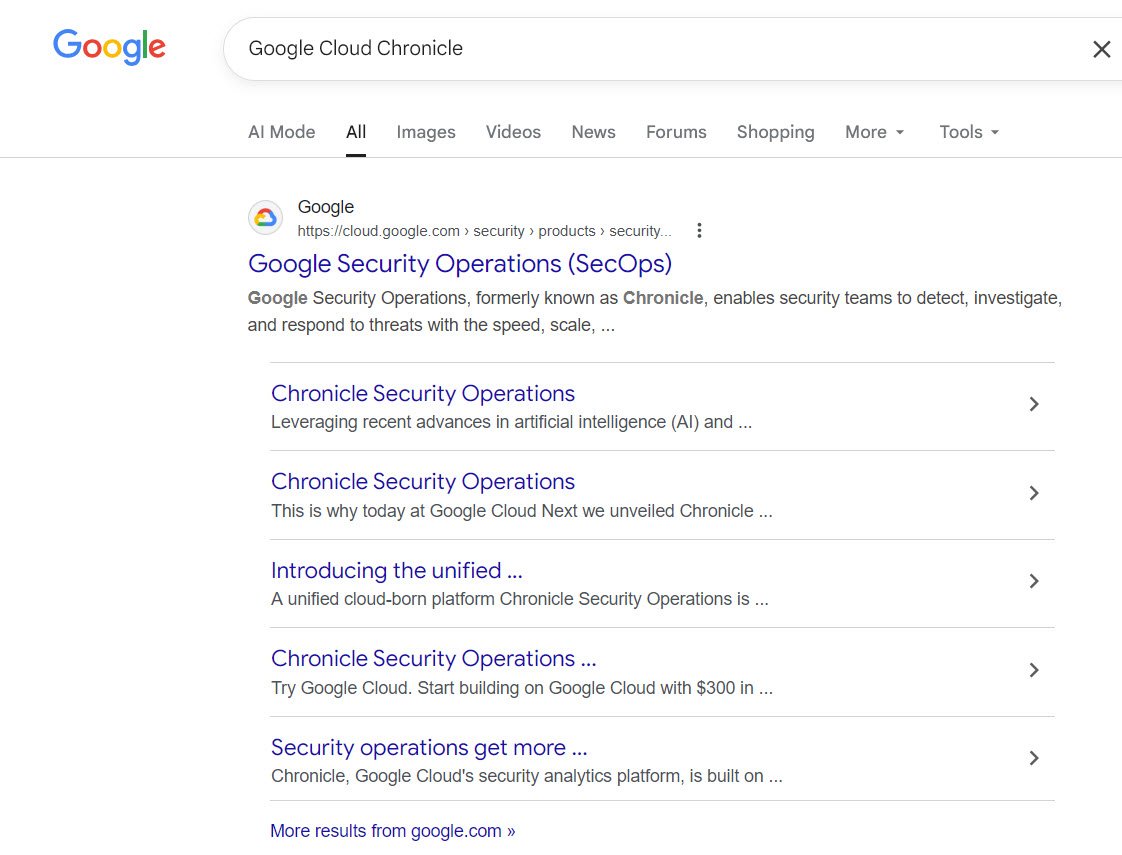Image resolution: width=1122 pixels, height=855 pixels.
Task: Open the three-dot menu beside the Google result
Action: 699,230
